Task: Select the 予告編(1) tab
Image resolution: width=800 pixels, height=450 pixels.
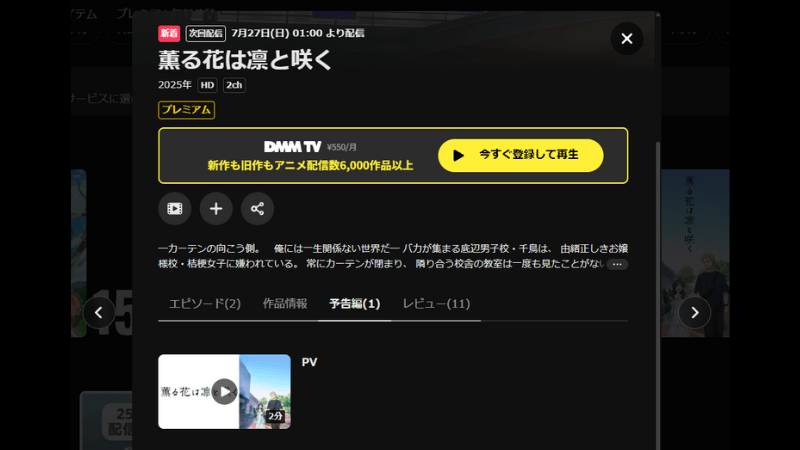Action: [x=355, y=304]
